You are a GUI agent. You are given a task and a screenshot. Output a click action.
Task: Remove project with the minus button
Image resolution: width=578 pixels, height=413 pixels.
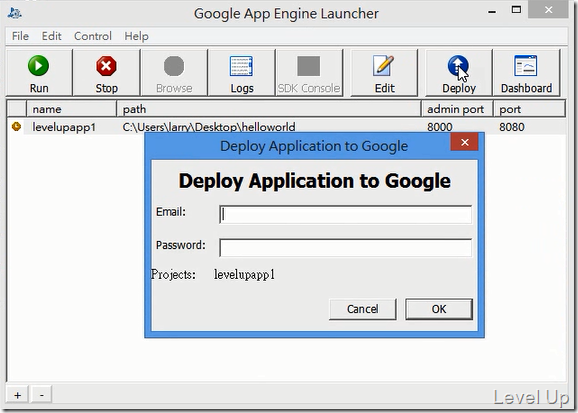(42, 395)
